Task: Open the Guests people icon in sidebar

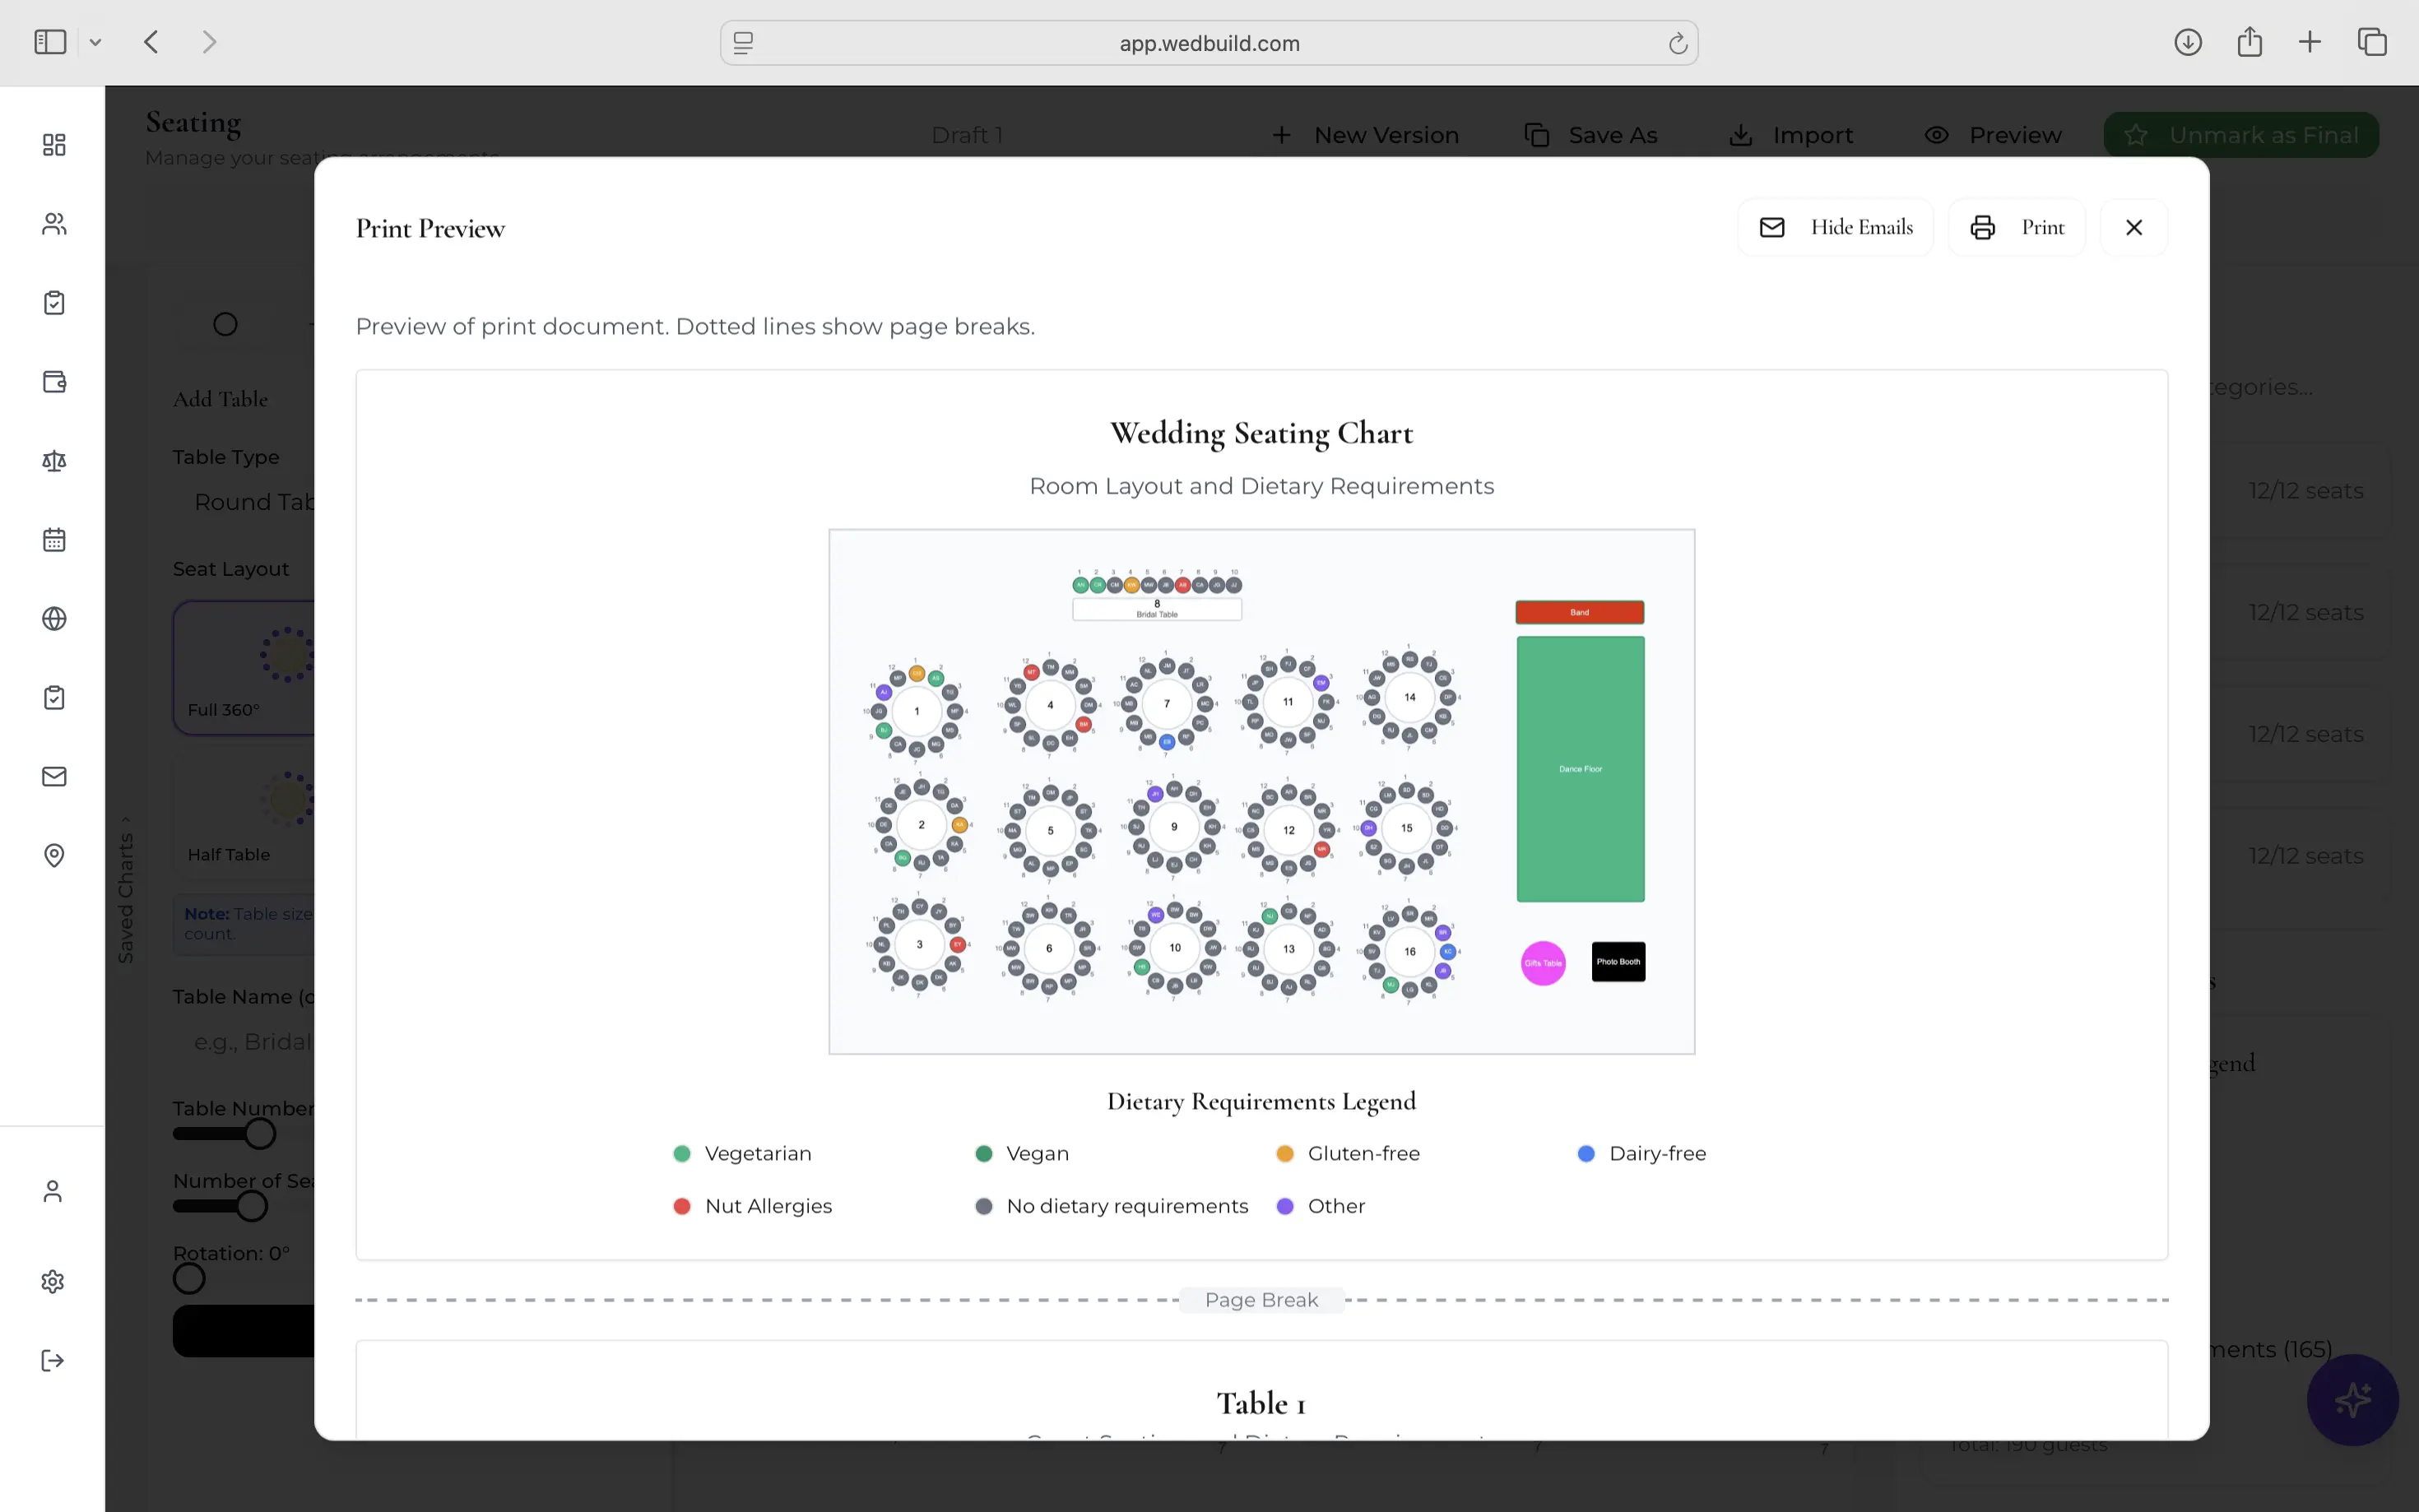Action: pos(54,224)
